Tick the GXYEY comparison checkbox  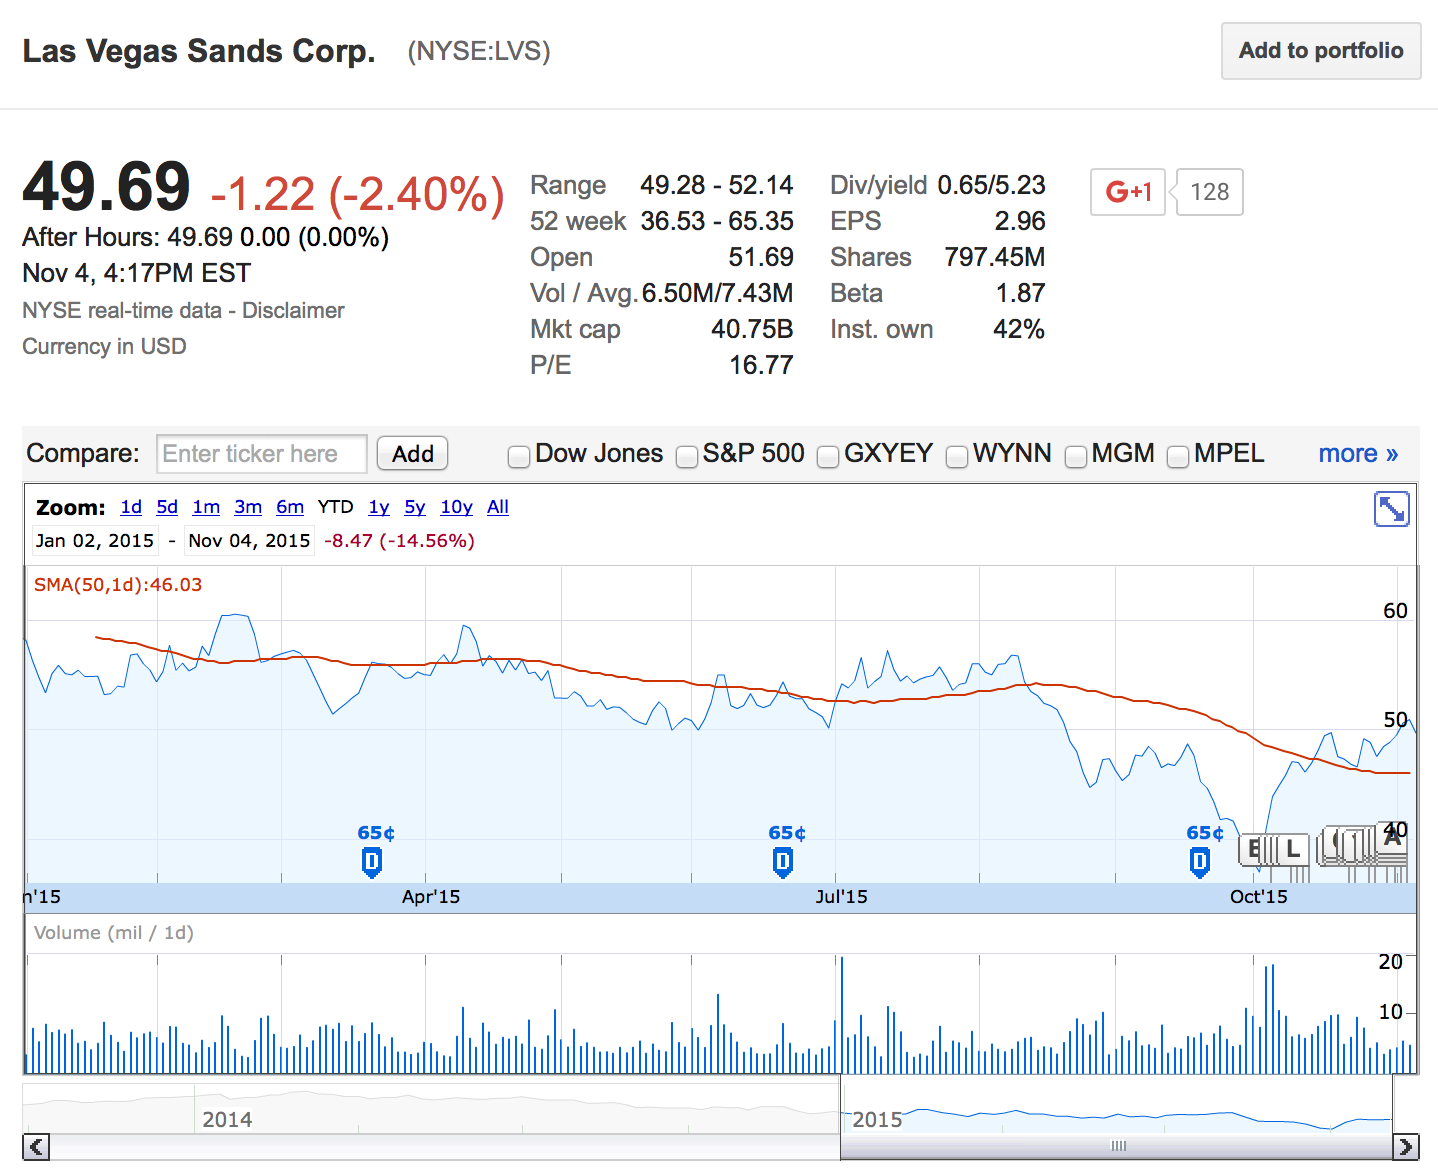point(828,457)
